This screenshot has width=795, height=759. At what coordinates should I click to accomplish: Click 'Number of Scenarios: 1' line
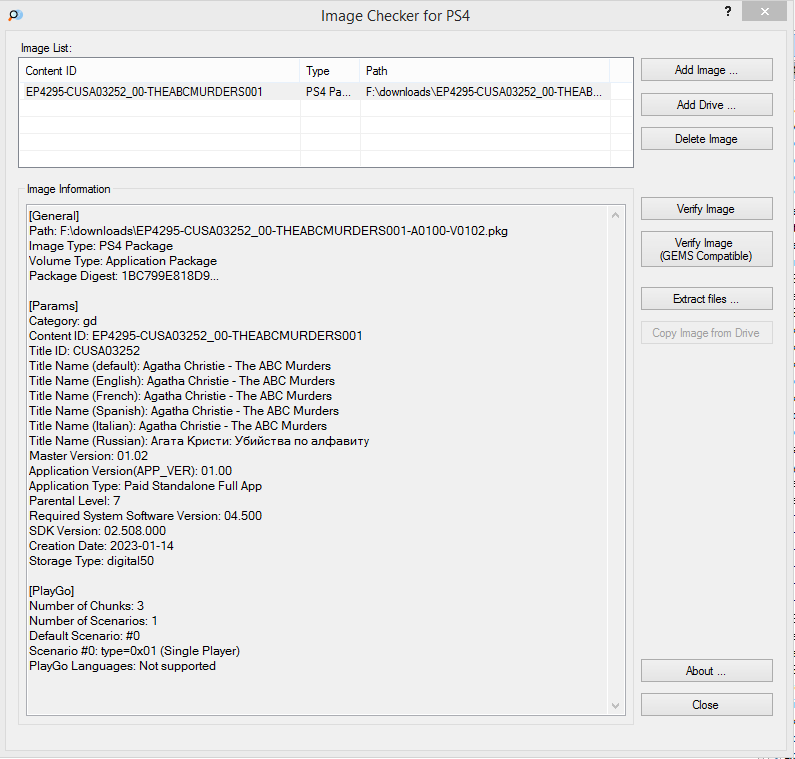tap(93, 621)
